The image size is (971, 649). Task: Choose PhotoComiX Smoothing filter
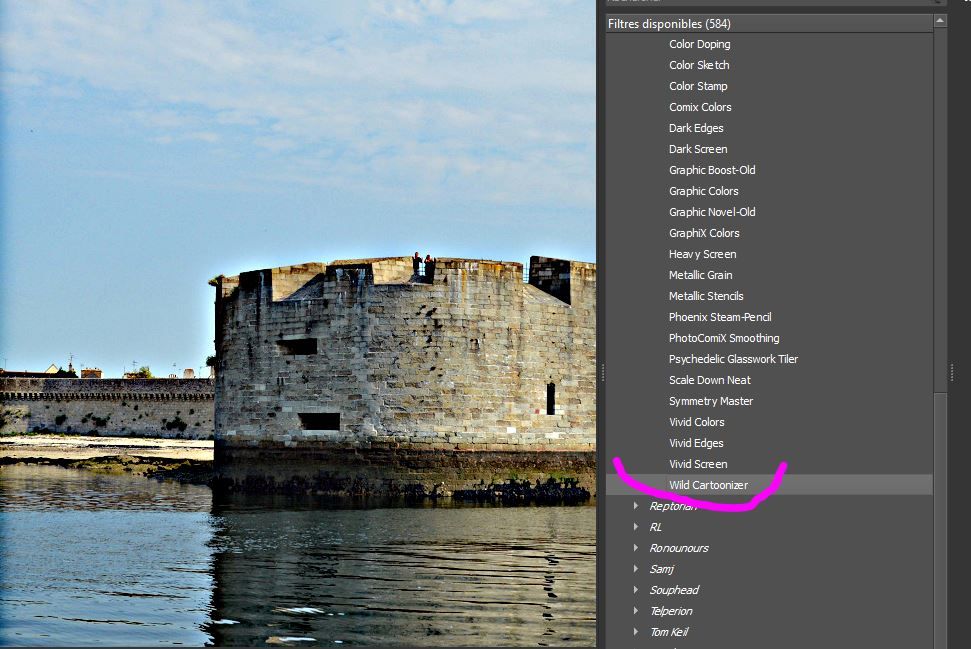pos(724,339)
